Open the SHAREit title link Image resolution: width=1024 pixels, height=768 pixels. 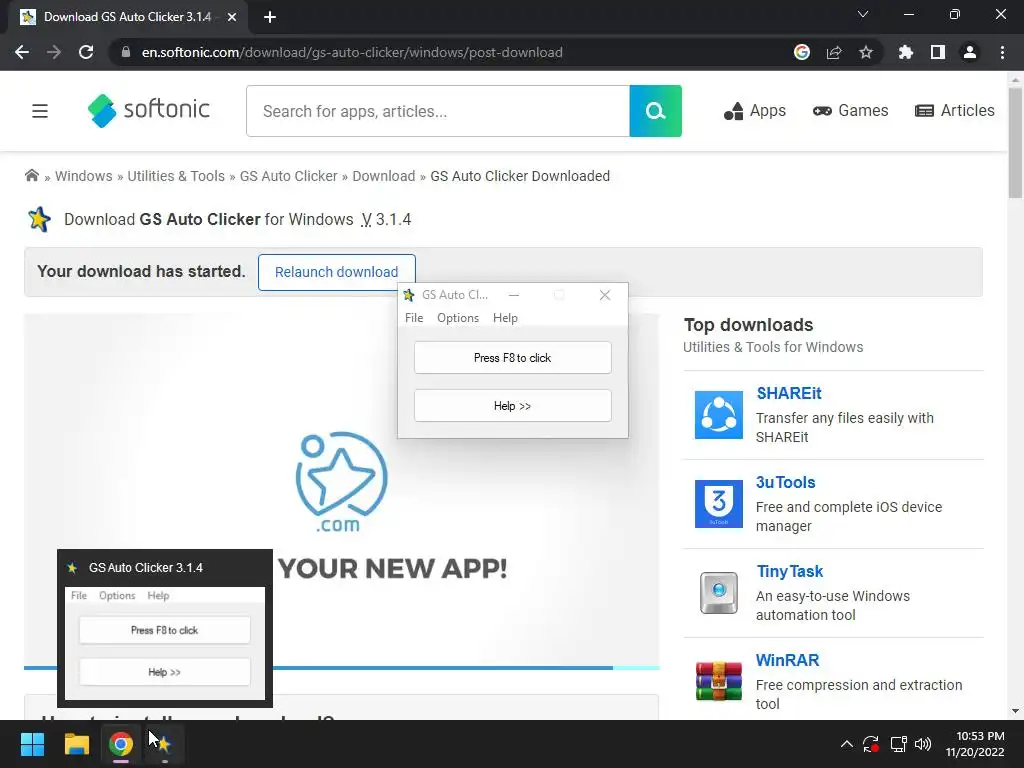pos(789,393)
